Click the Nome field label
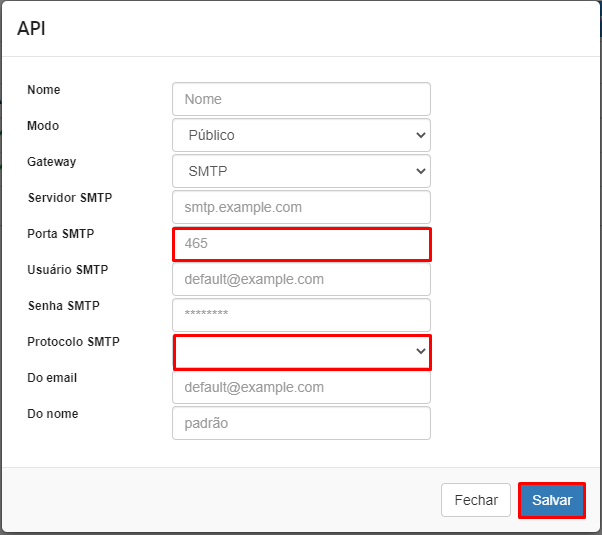602x535 pixels. (x=43, y=90)
